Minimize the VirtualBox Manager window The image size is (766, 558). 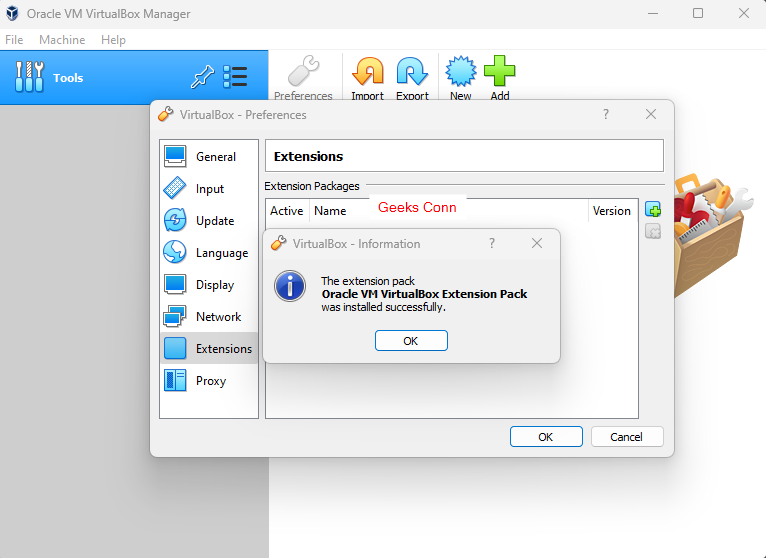[653, 13]
